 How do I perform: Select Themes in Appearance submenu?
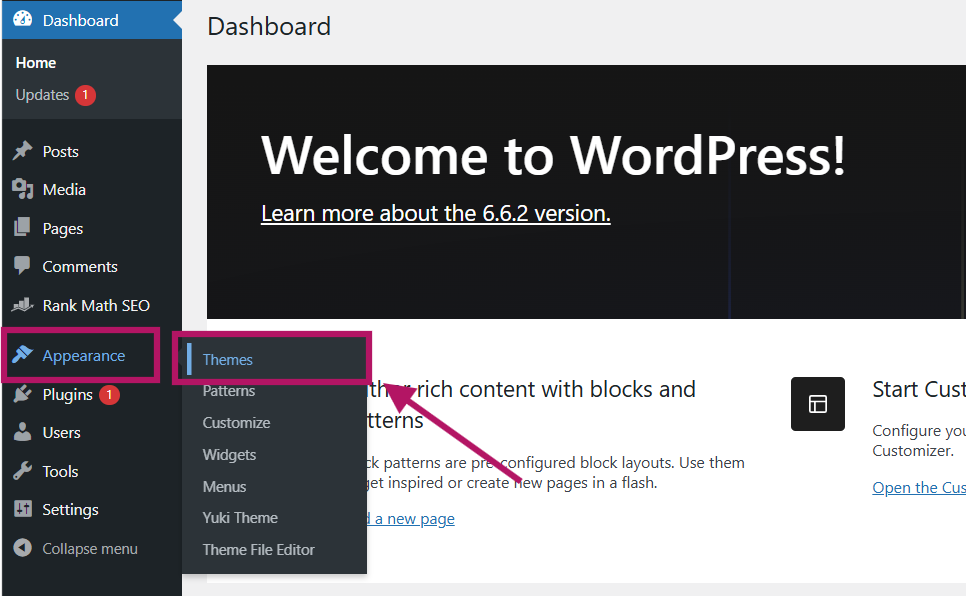click(x=227, y=359)
